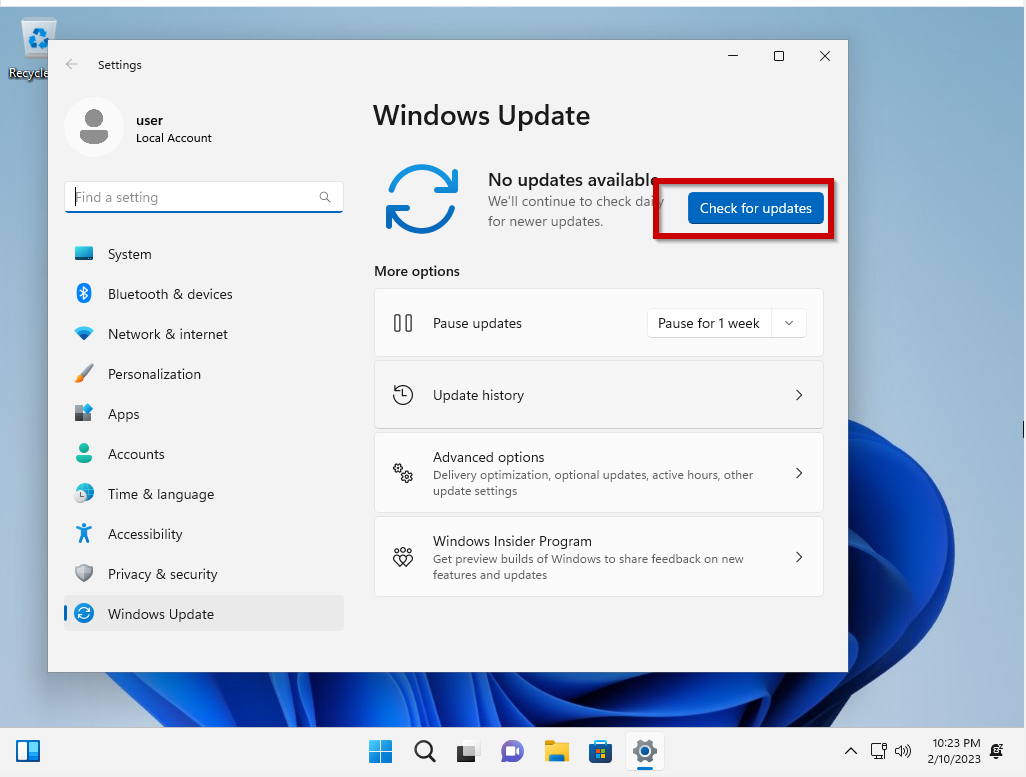Expand the Windows Insider Program chevron

[x=798, y=557]
